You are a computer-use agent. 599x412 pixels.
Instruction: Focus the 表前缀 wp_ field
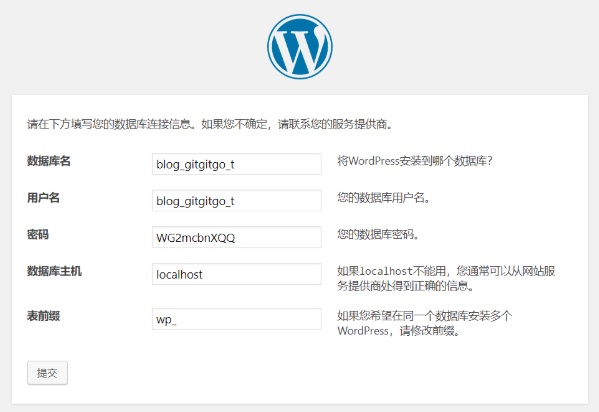click(236, 319)
